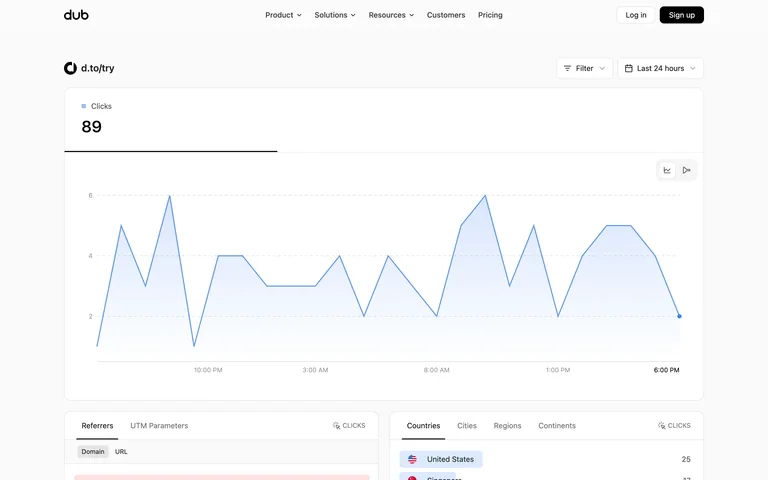Select the Countries tab
The image size is (768, 480).
(x=423, y=426)
